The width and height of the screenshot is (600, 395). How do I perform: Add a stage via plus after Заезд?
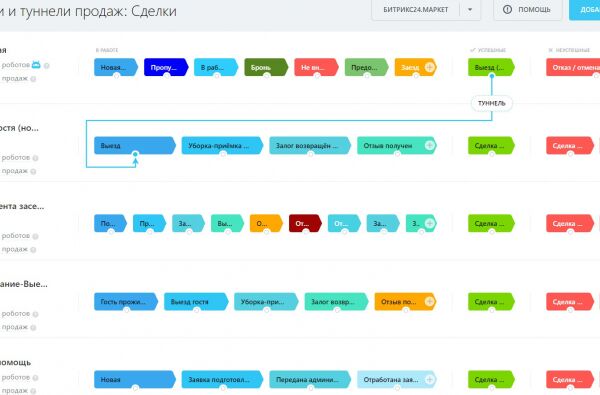[x=430, y=67]
